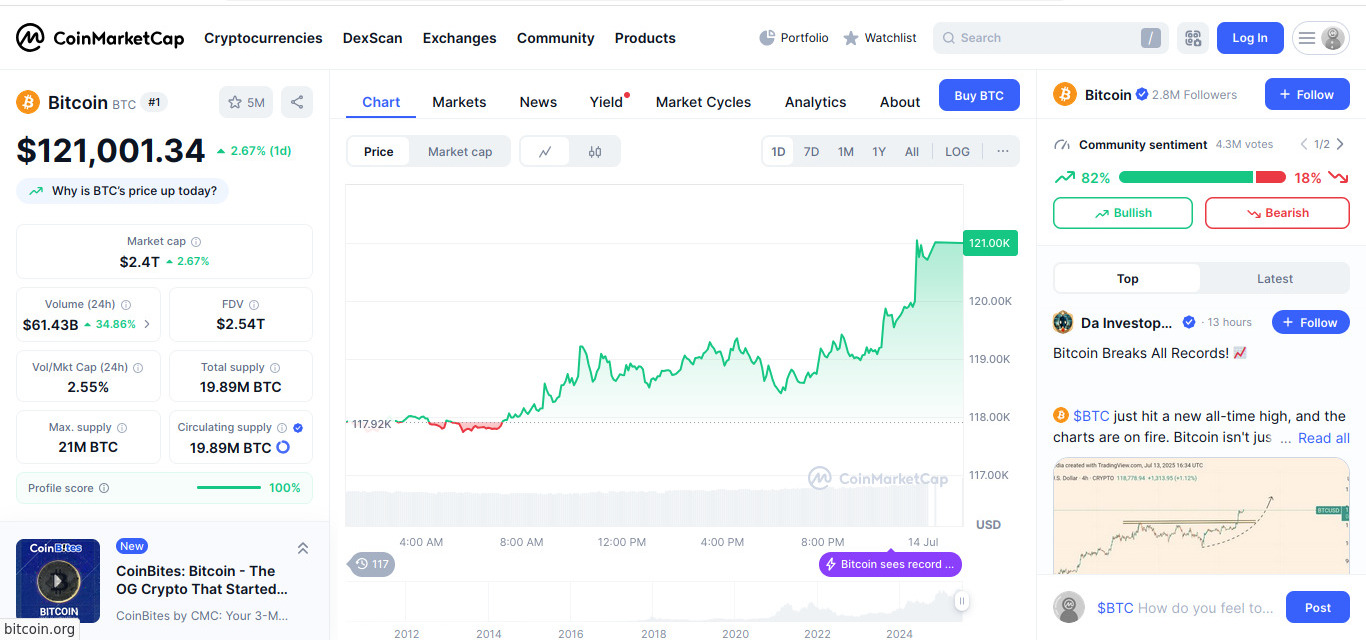Screen dimensions: 1366x640
Task: Click the CoinMarketCap logo
Action: tap(100, 38)
